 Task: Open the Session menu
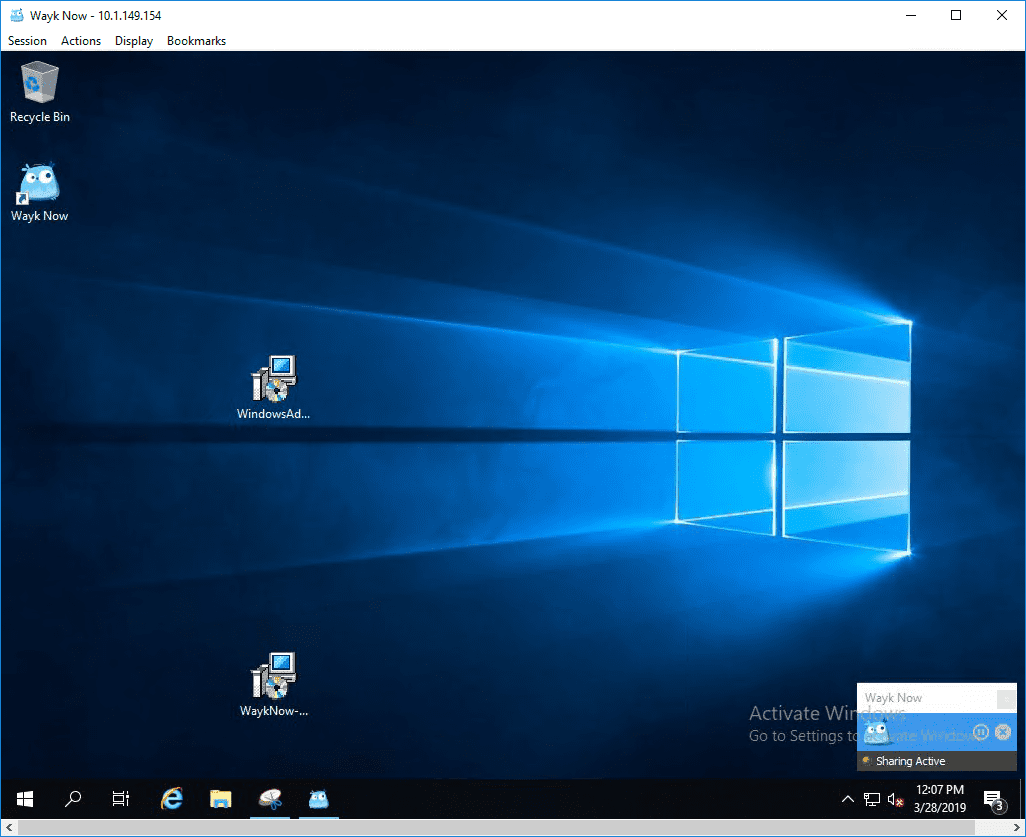[x=27, y=41]
